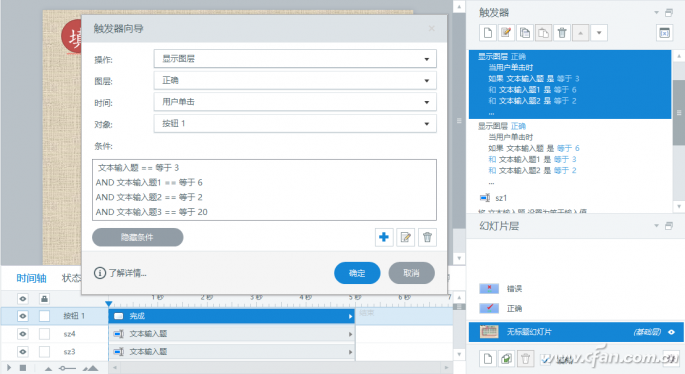Open the 对象 dropdown showing 按钮 1
The width and height of the screenshot is (685, 374).
coord(295,124)
